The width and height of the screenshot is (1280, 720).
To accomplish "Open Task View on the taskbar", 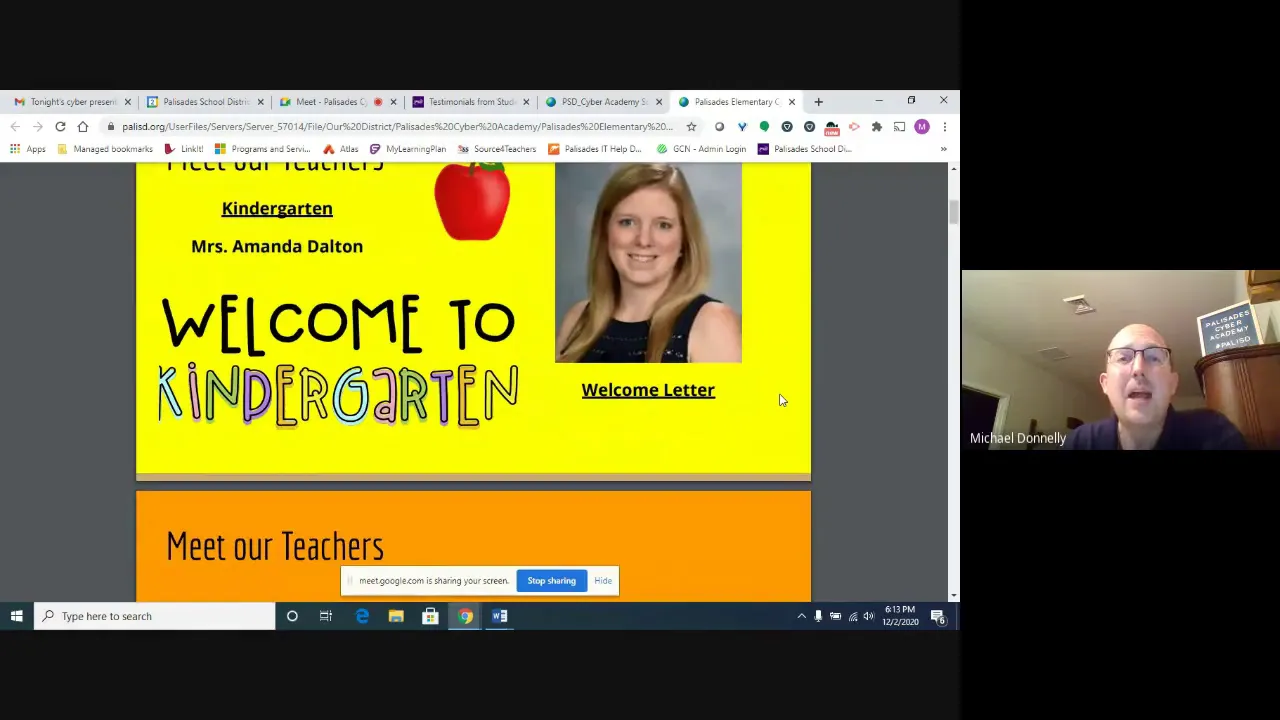I will click(x=326, y=616).
